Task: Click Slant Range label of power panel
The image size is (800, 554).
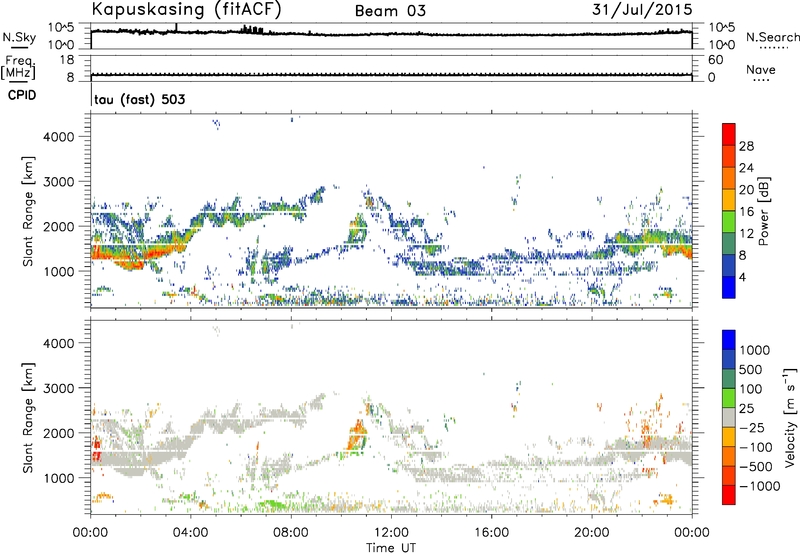Action: 28,212
